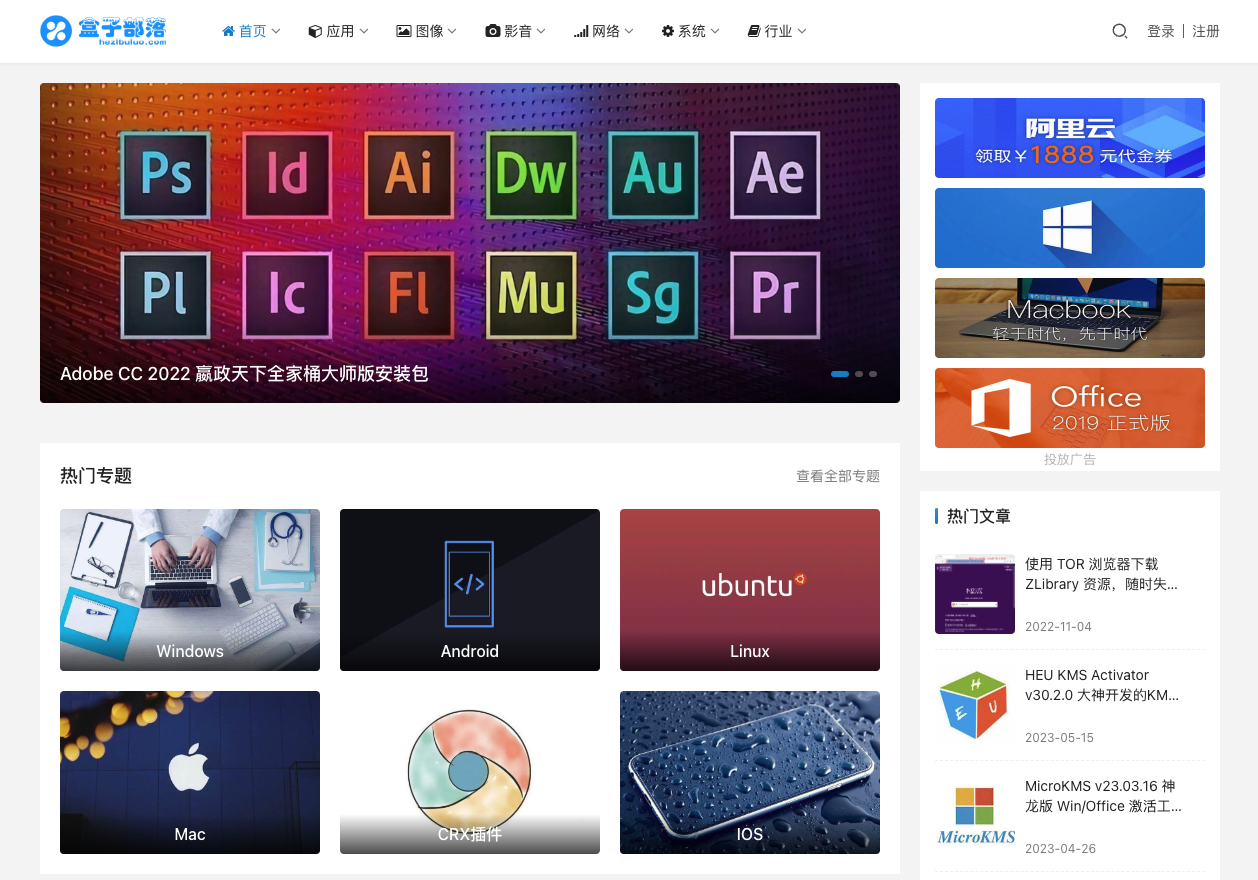
Task: Click the Au Audition icon in banner
Action: pyautogui.click(x=654, y=174)
